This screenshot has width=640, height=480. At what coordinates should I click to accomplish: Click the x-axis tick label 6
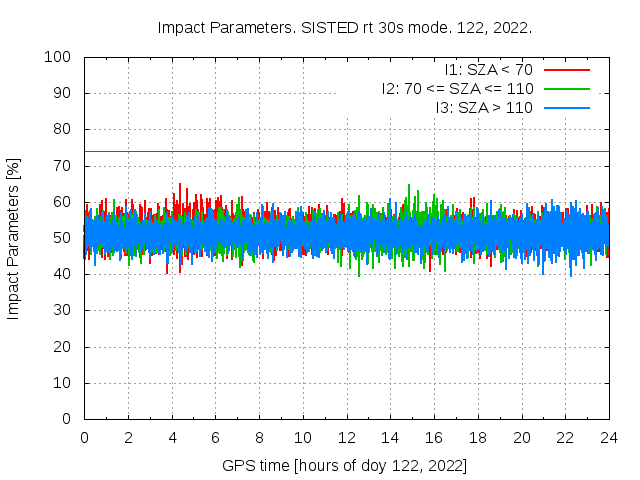click(215, 438)
